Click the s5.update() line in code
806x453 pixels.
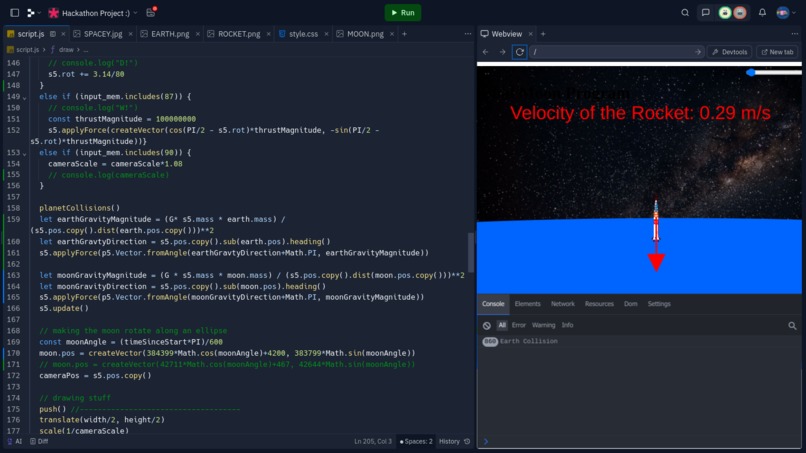click(x=64, y=309)
